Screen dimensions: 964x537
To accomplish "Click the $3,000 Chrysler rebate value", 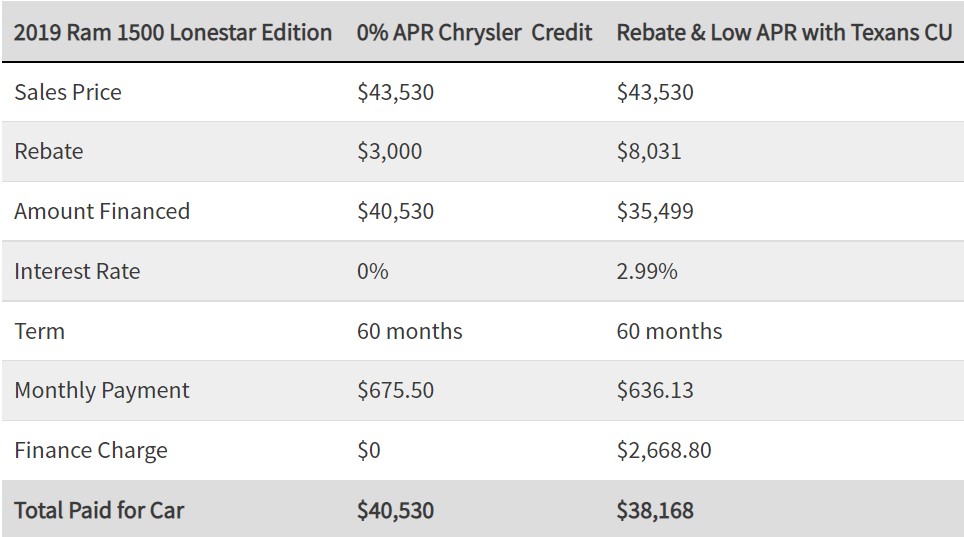I will pyautogui.click(x=389, y=151).
